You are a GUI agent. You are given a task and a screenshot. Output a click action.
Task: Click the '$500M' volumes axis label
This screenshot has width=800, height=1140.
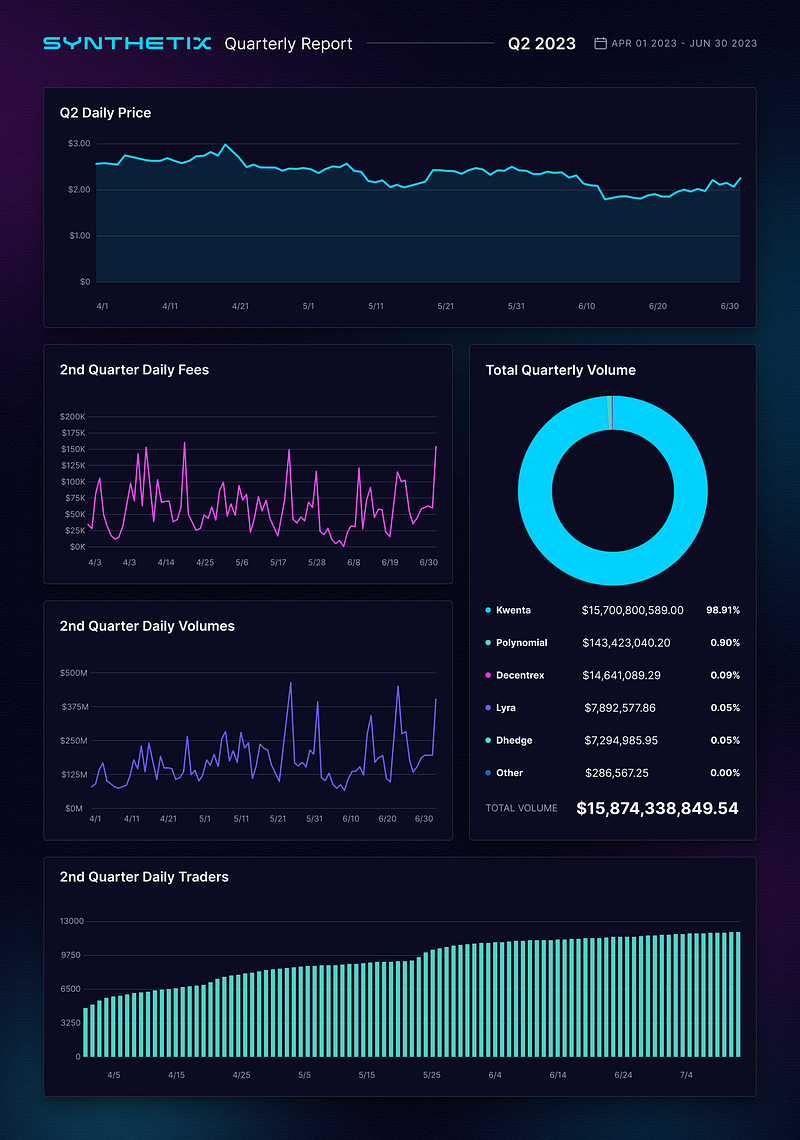(73, 673)
